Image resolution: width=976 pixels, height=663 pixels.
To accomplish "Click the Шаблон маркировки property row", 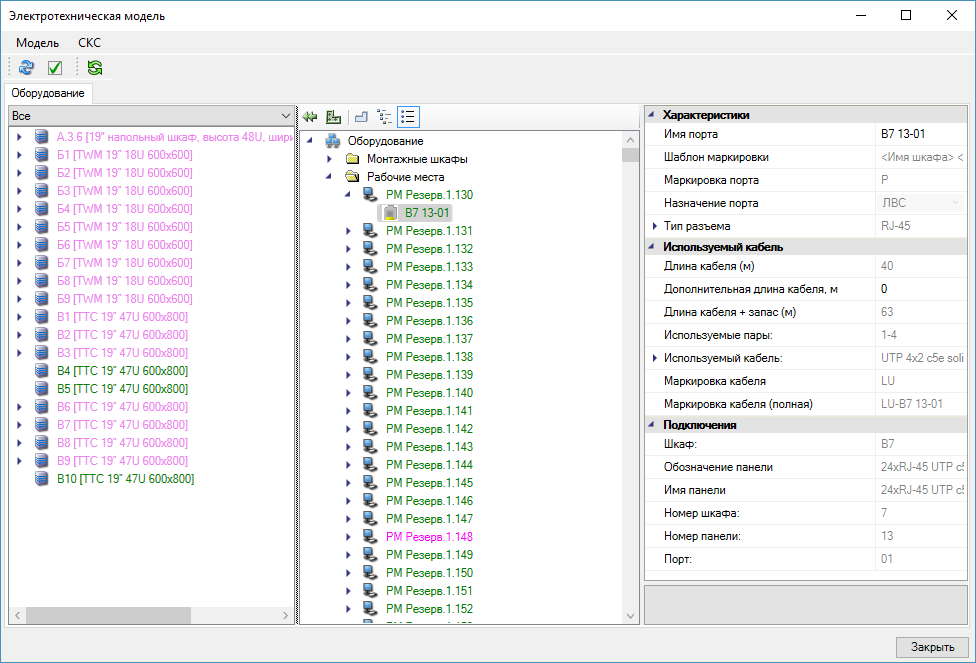I will pyautogui.click(x=805, y=157).
